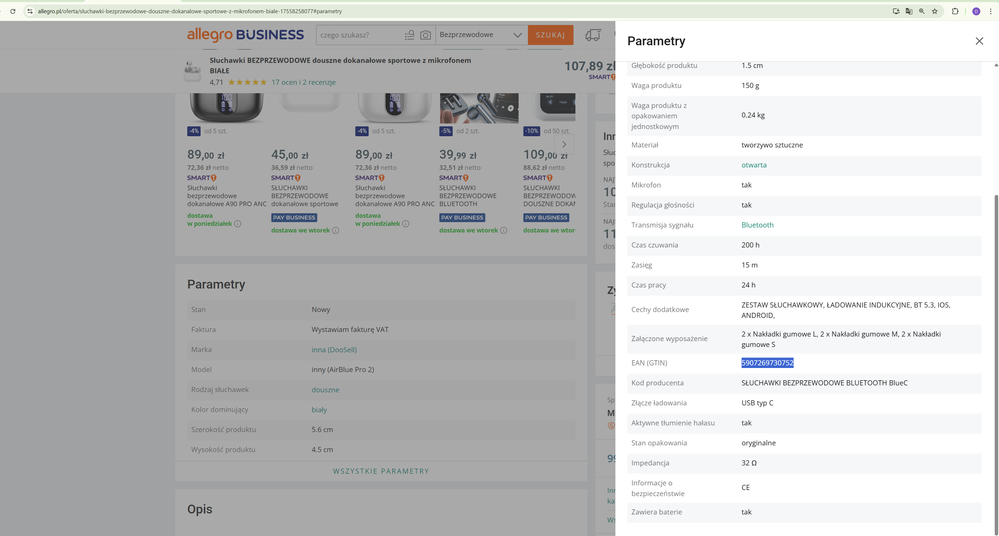Reload the page with browser refresh icon
The image size is (999, 536).
(x=13, y=11)
